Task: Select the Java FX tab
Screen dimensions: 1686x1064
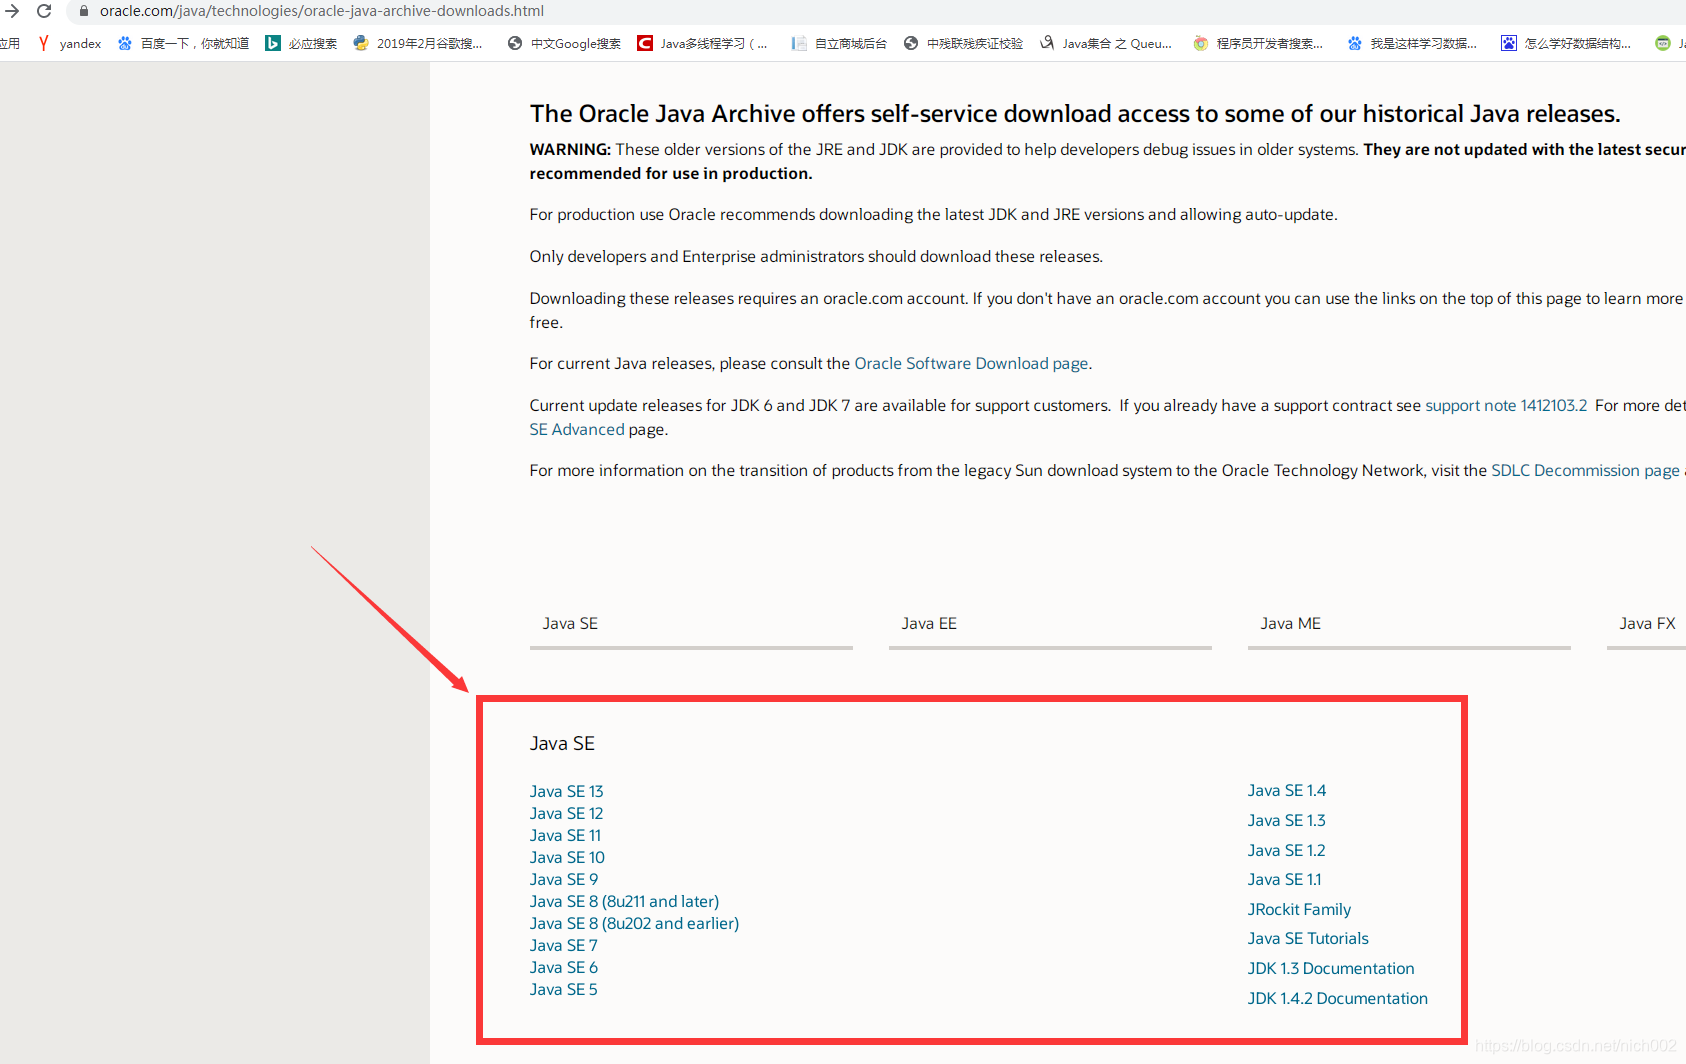Action: tap(1647, 624)
